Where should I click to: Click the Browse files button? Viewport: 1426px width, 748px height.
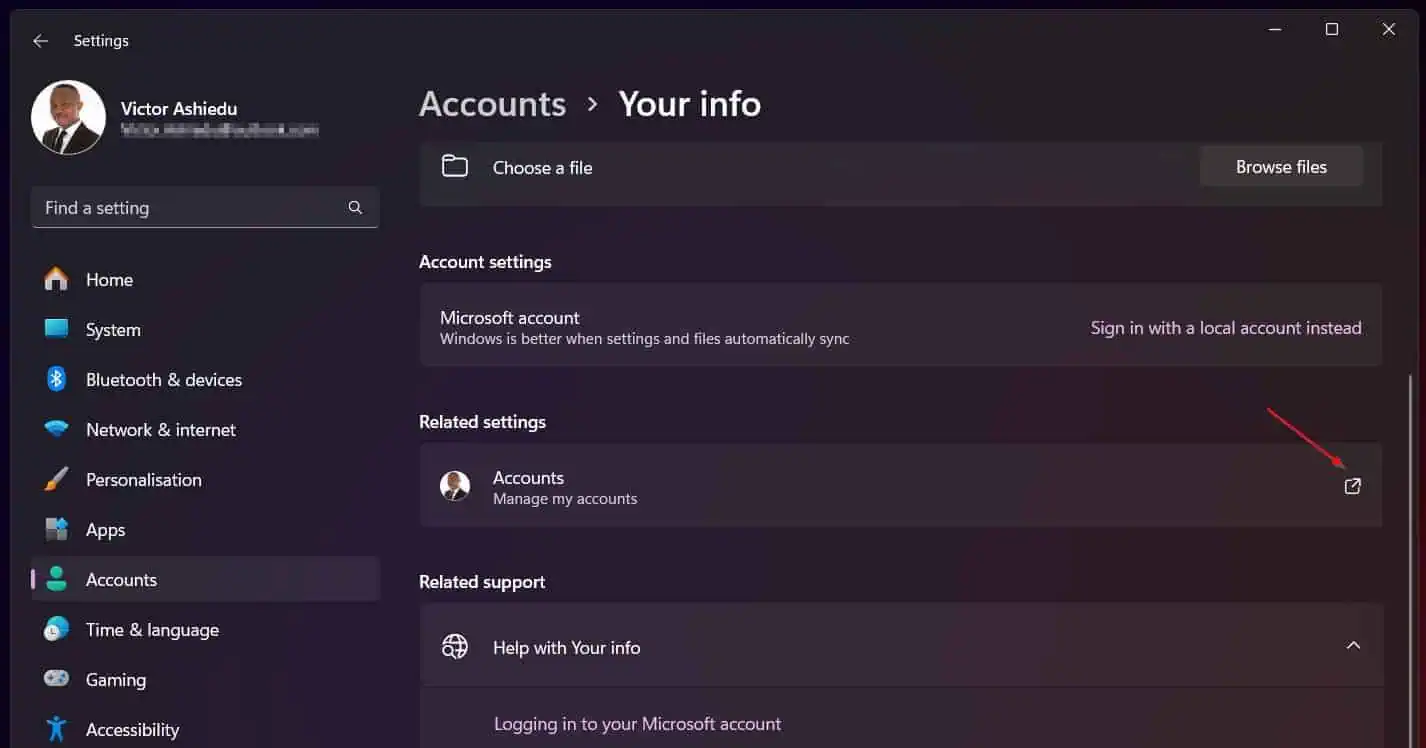click(1281, 167)
